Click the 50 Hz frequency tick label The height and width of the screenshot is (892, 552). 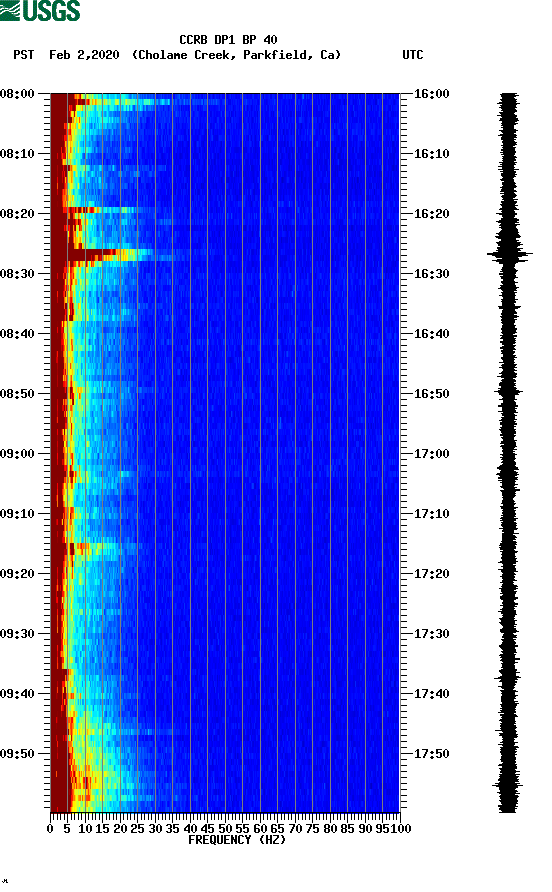coord(225,829)
